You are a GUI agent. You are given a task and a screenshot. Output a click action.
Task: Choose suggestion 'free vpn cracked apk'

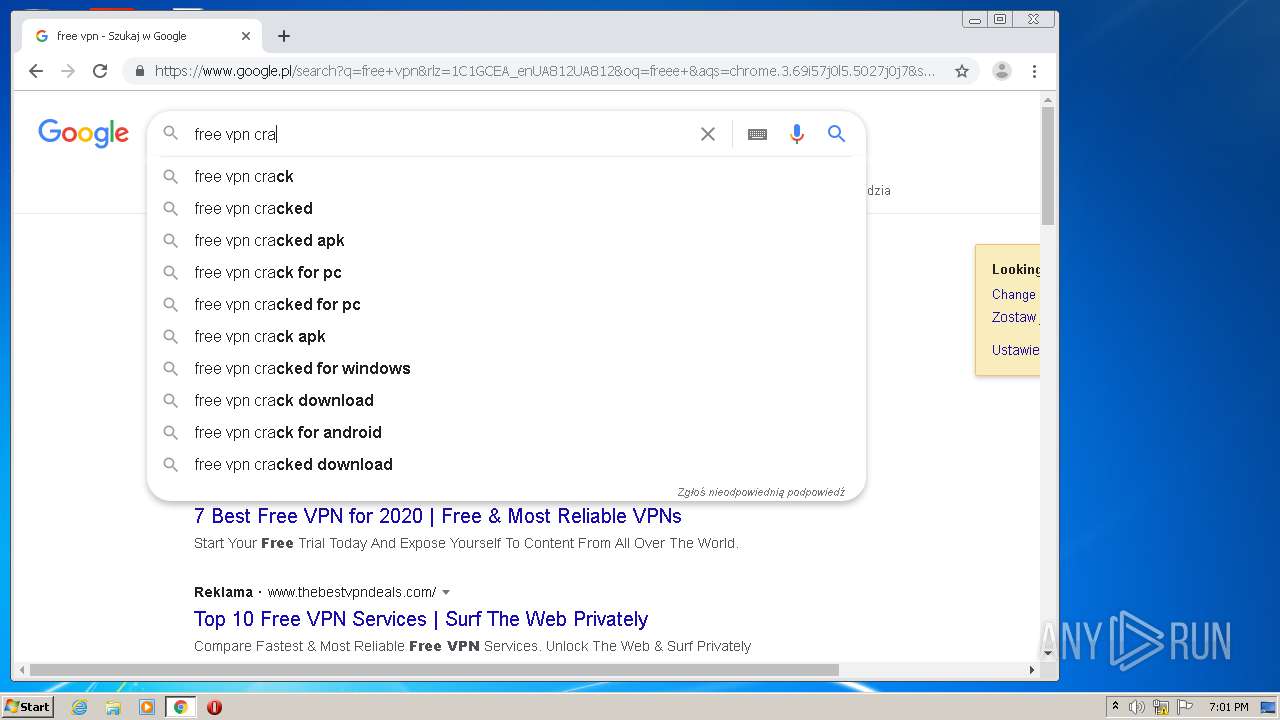pyautogui.click(x=506, y=240)
